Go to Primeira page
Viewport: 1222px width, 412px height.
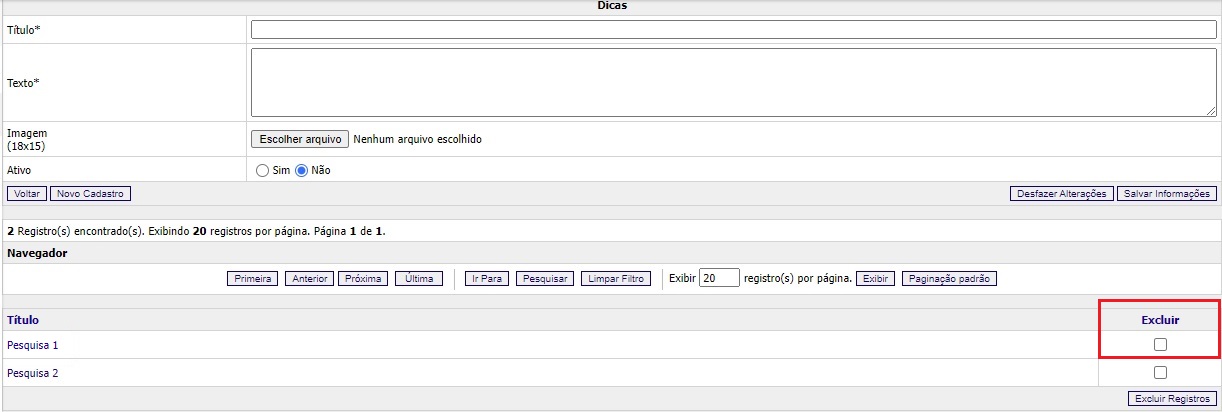point(253,279)
